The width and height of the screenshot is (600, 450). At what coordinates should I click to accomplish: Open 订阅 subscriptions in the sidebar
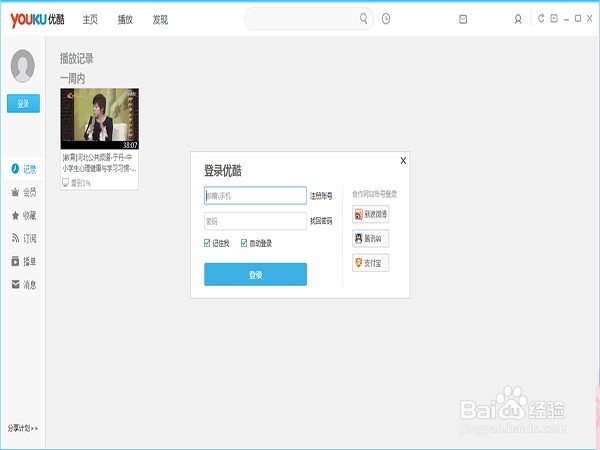click(24, 239)
